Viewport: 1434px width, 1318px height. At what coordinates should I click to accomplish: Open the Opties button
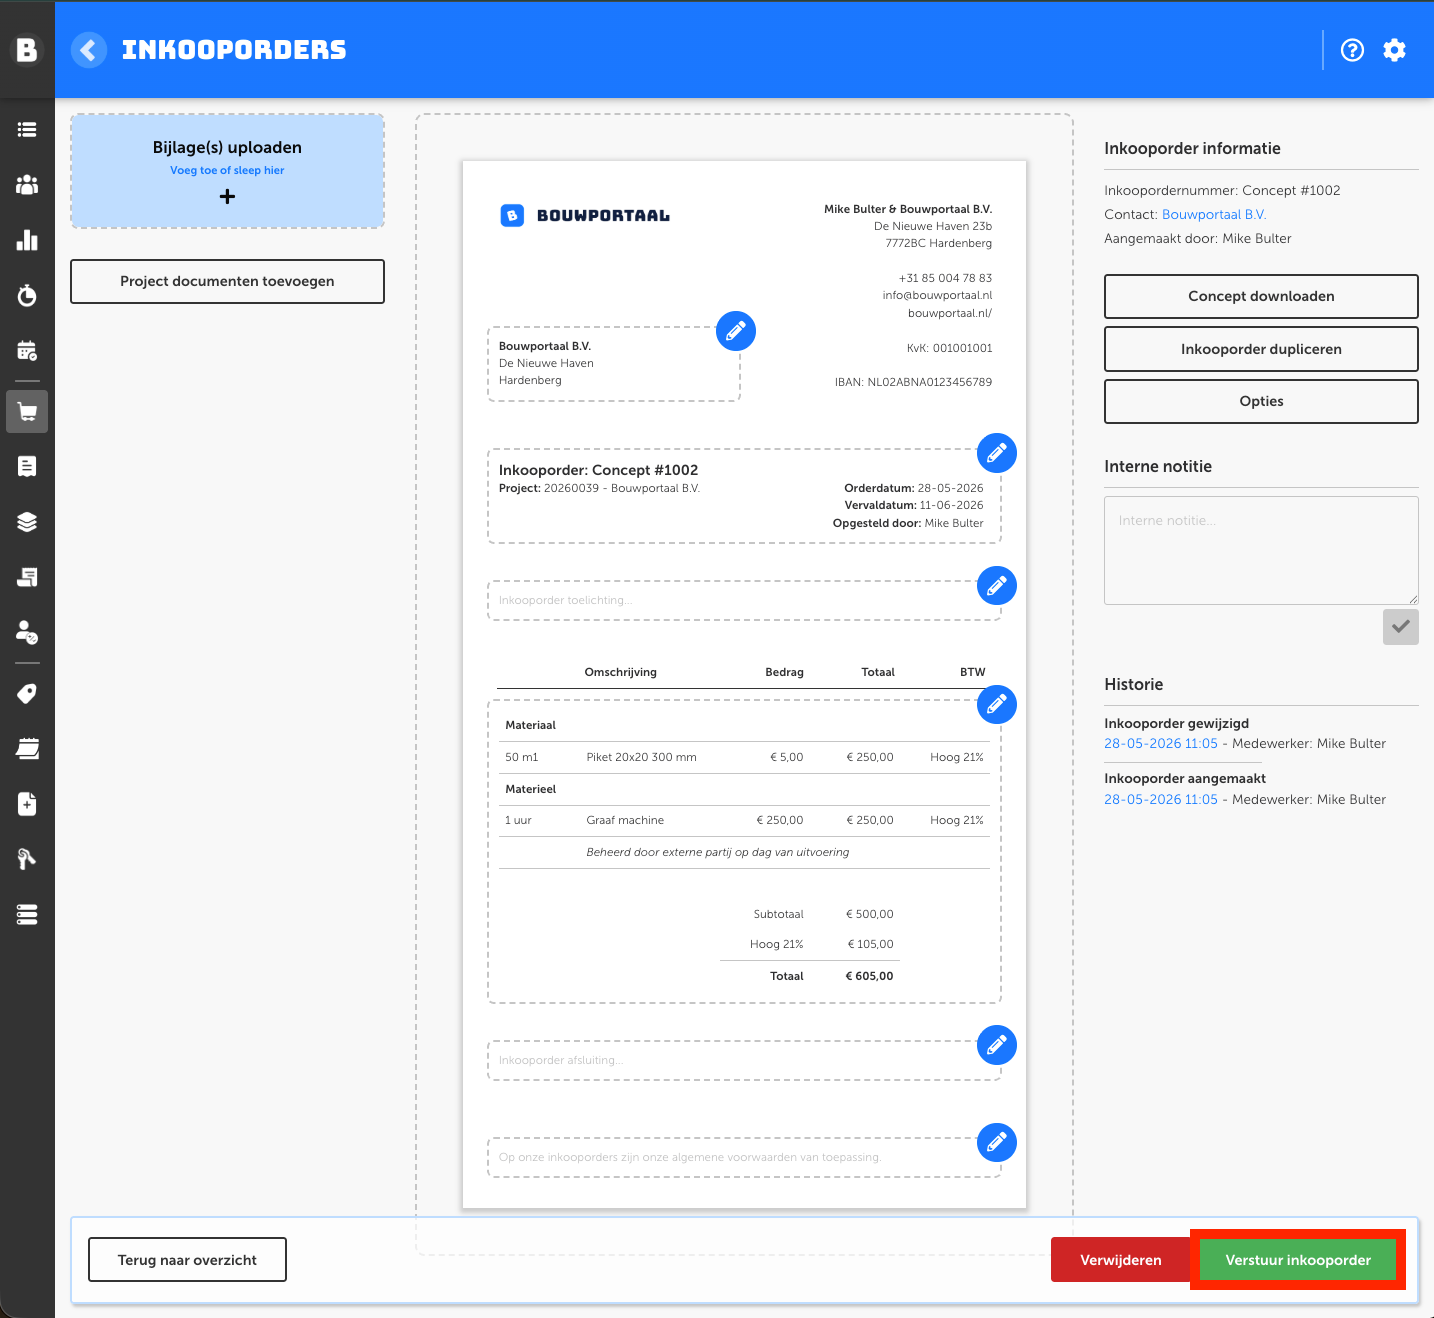[1261, 401]
